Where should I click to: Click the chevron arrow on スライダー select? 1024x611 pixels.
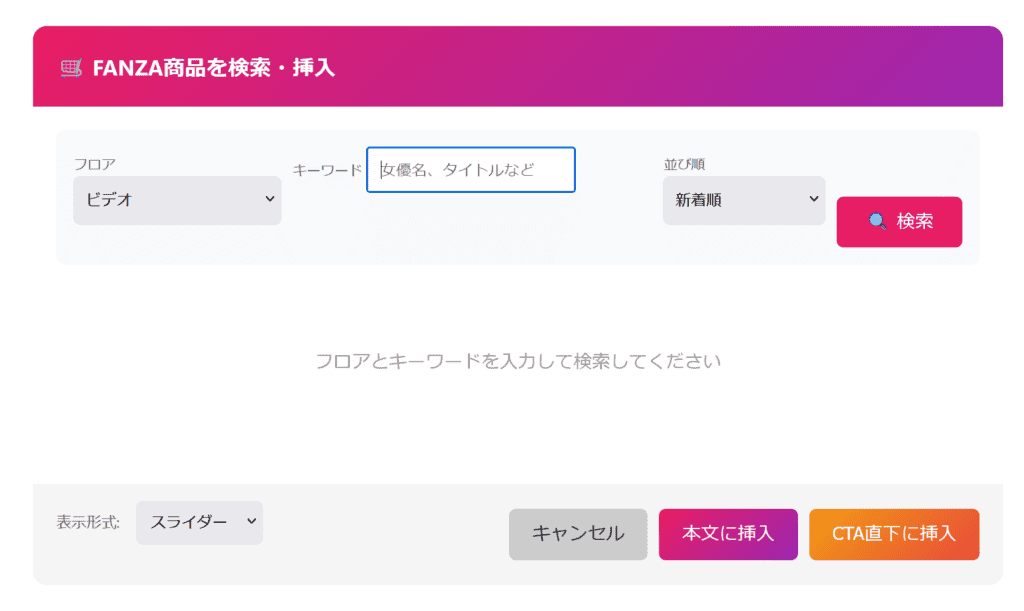coord(251,521)
